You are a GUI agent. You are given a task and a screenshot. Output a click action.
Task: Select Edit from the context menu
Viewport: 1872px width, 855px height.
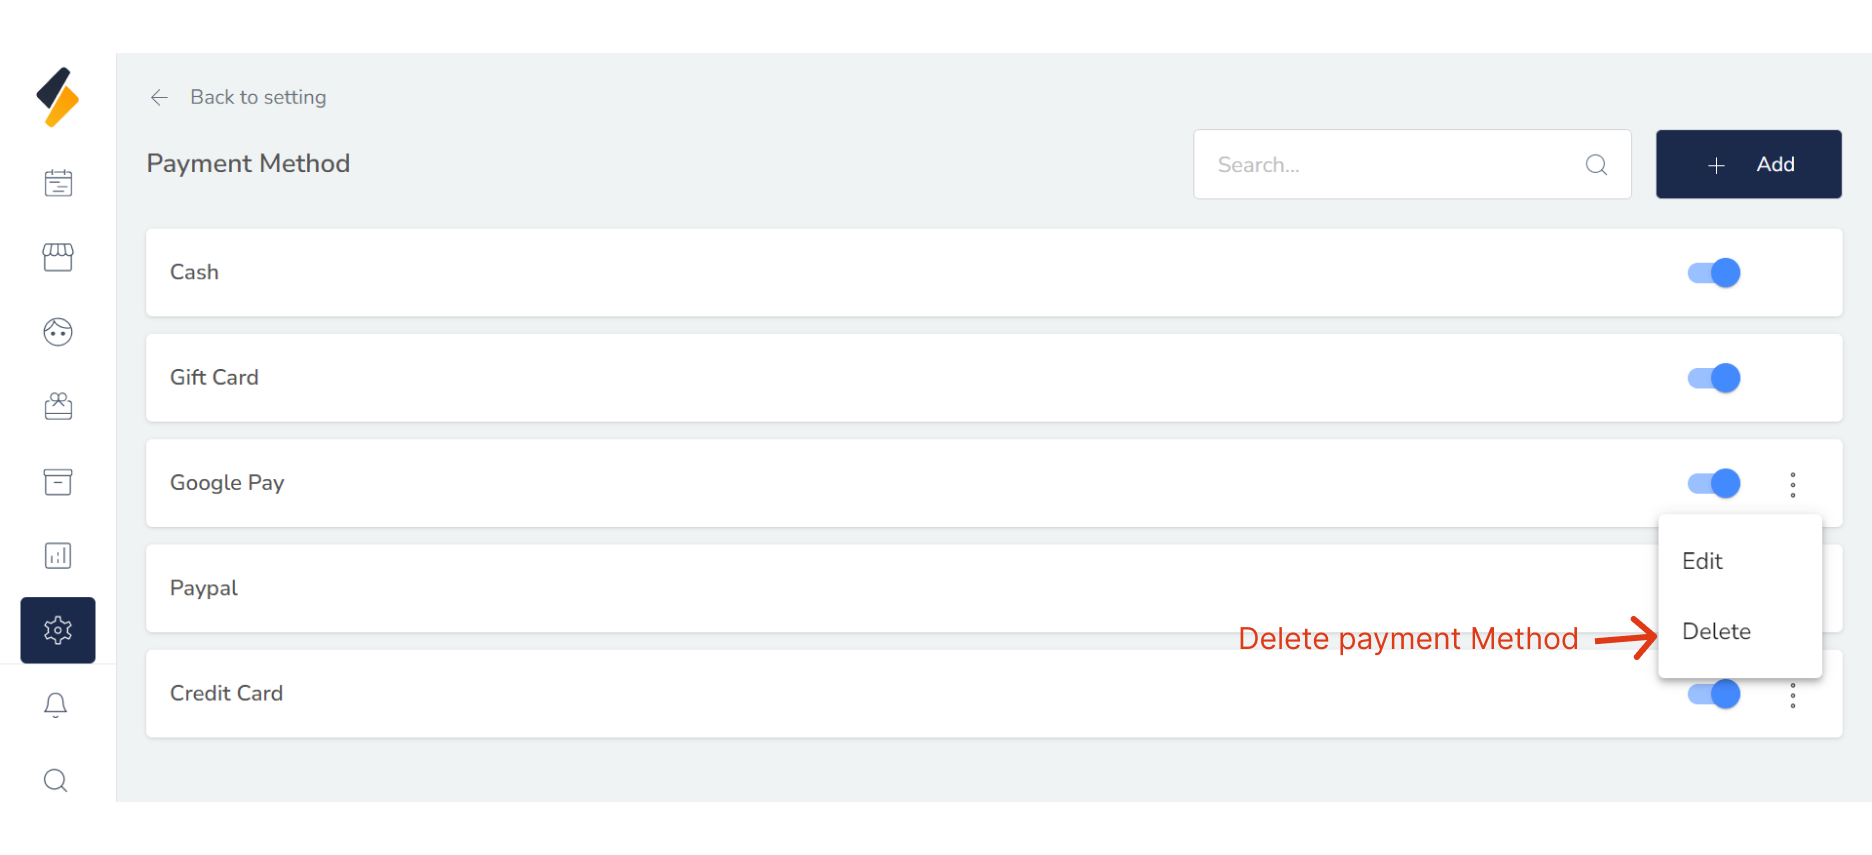coord(1702,561)
